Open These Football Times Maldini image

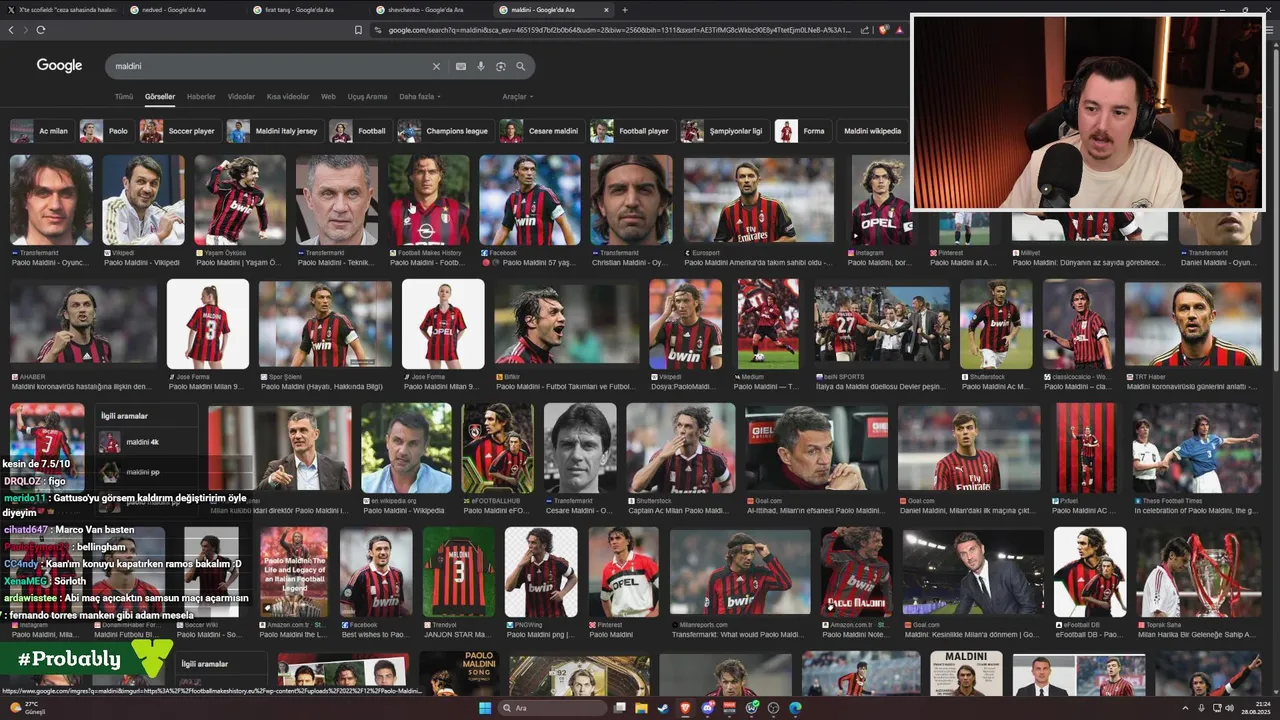click(1196, 448)
